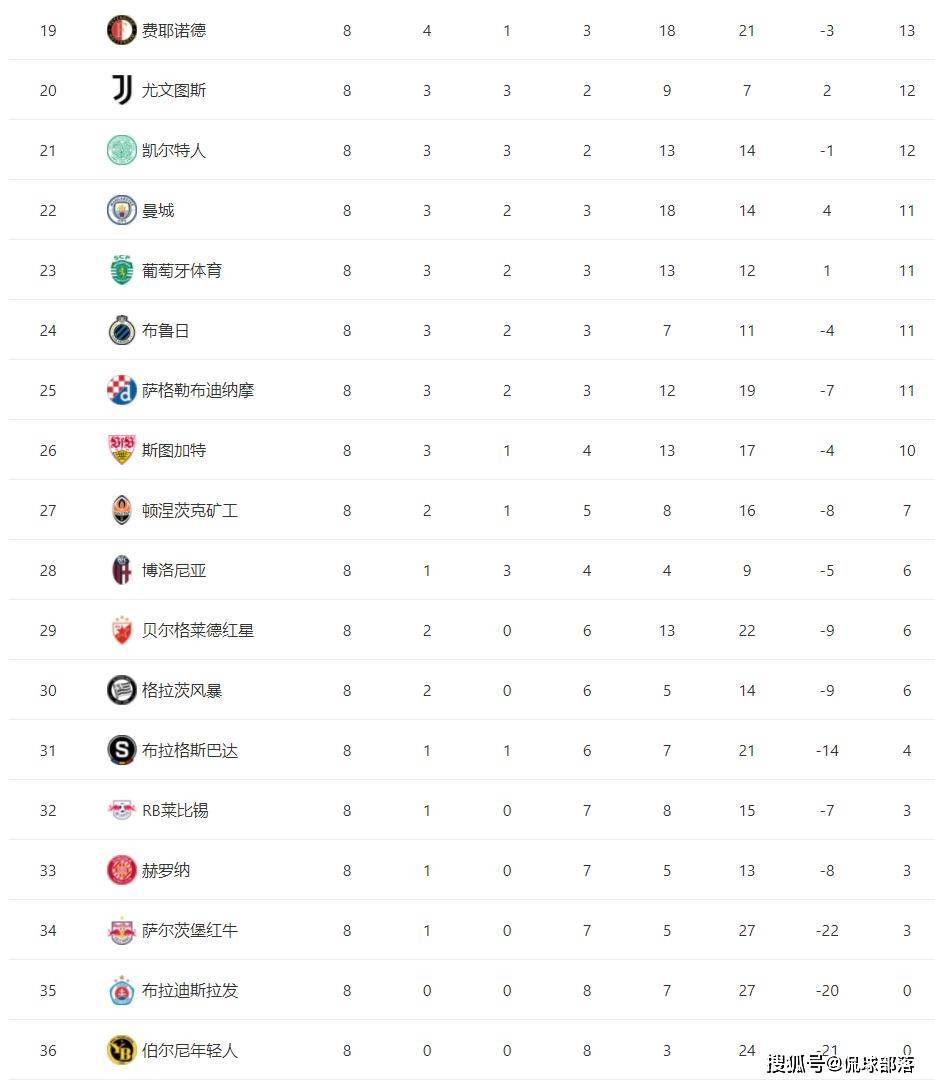Open the Sporting CP green logo
The width and height of the screenshot is (935, 1084).
tap(122, 270)
